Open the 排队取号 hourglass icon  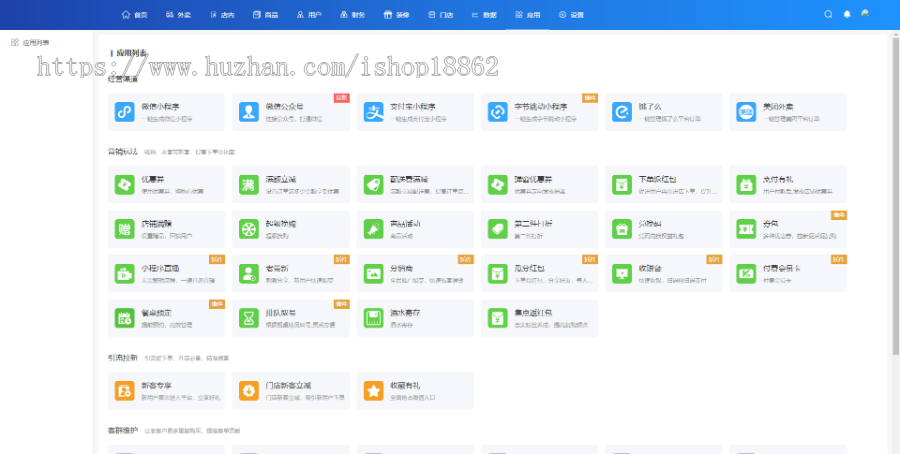coord(249,318)
